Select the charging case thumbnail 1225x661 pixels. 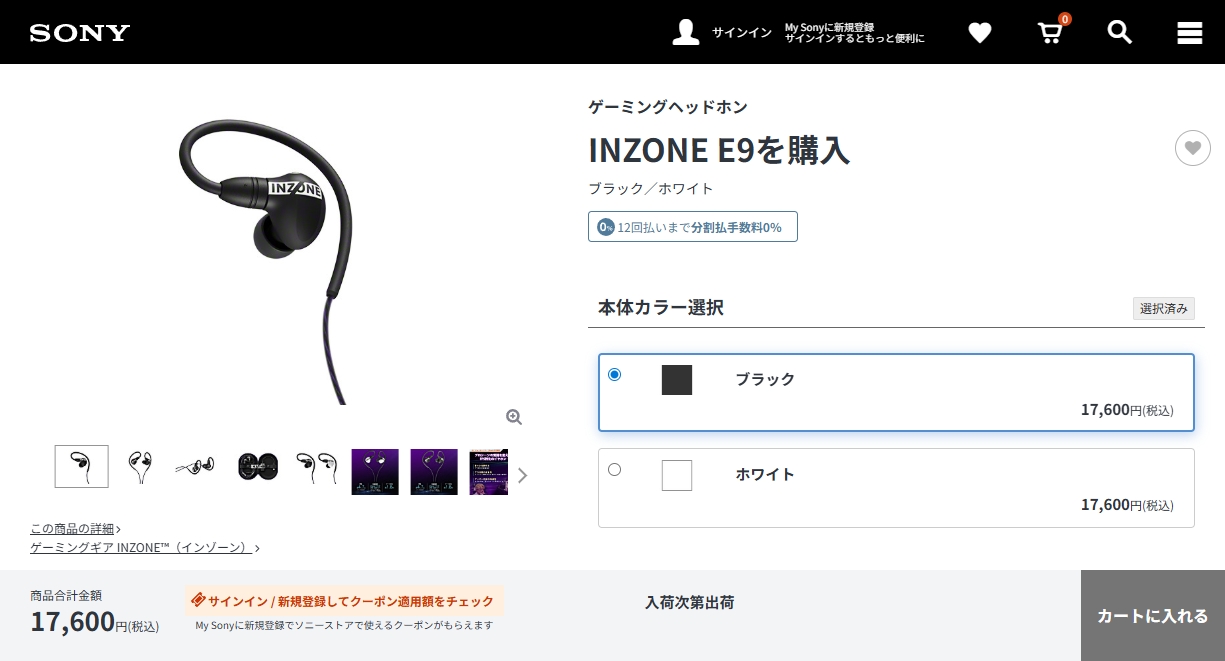click(258, 467)
